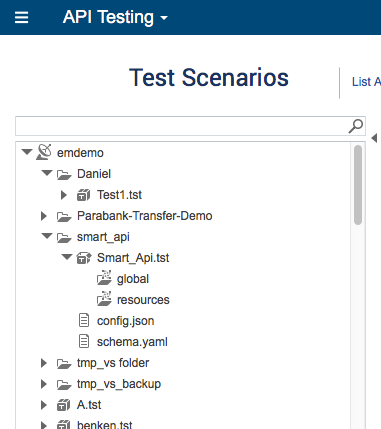
Task: Expand the tmp_vs folder node
Action: click(x=44, y=363)
